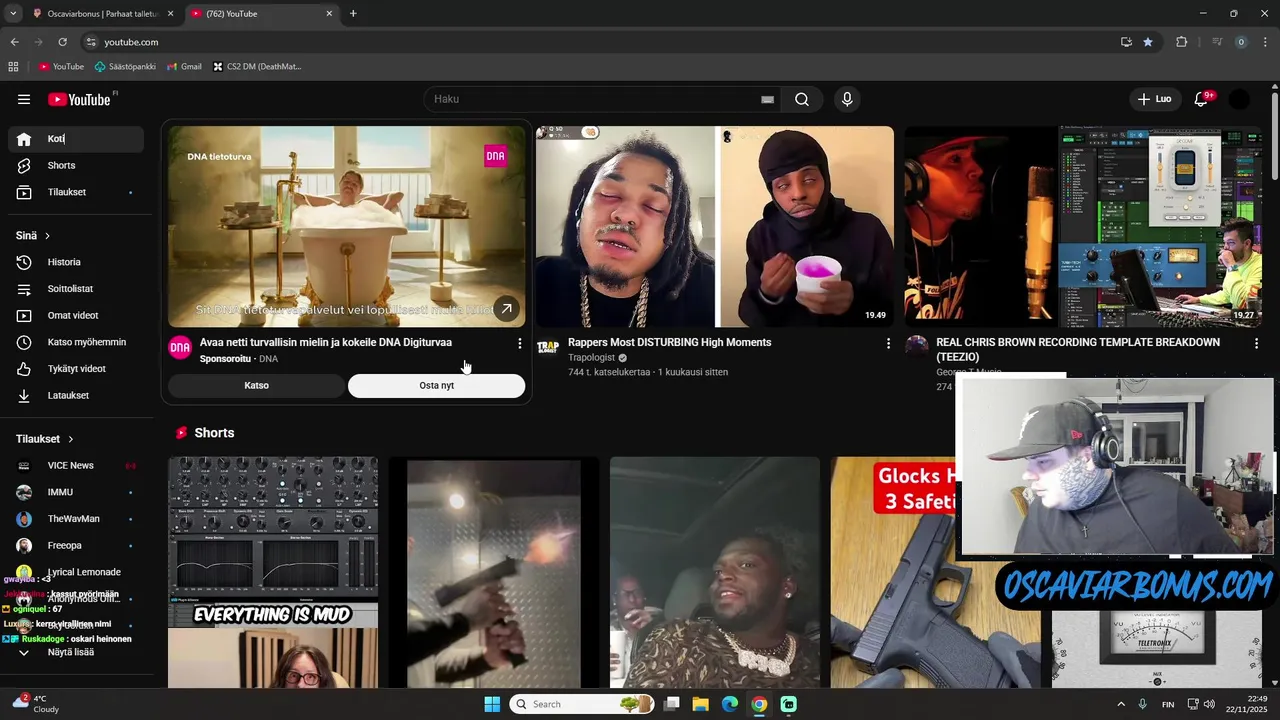The image size is (1280, 720).
Task: Open Omat videot in sidebar
Action: click(x=76, y=315)
